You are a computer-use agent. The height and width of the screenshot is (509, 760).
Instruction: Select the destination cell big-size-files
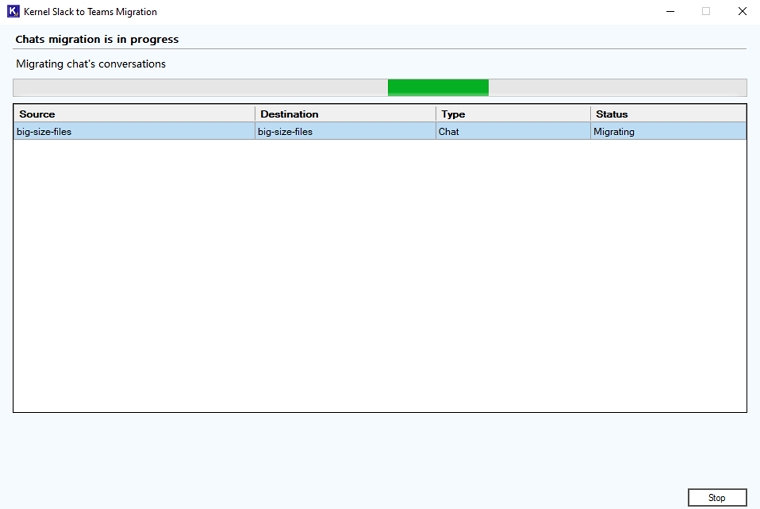click(346, 131)
